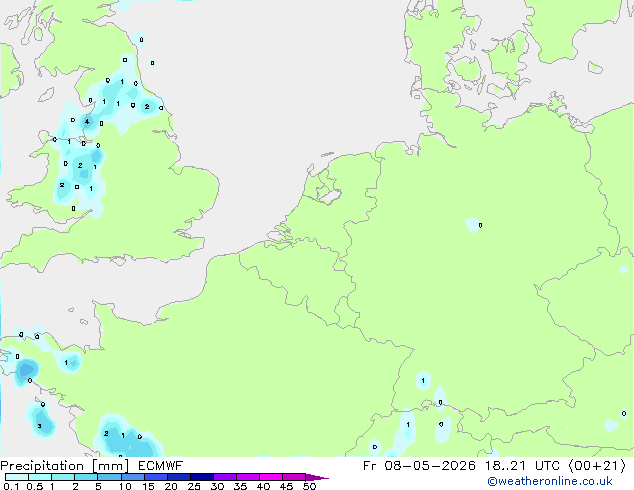Pick the 10–15 mm legend color swatch

click(x=133, y=477)
